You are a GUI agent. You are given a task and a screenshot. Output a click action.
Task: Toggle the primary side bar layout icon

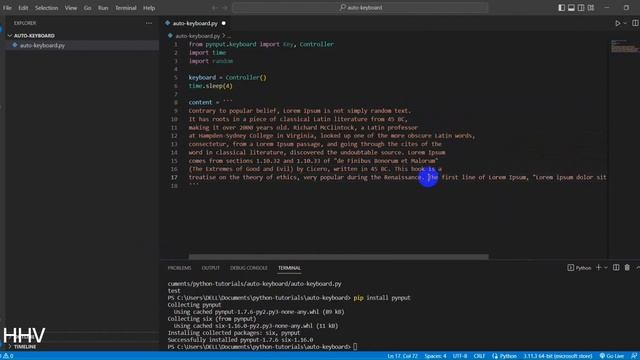tap(562, 8)
